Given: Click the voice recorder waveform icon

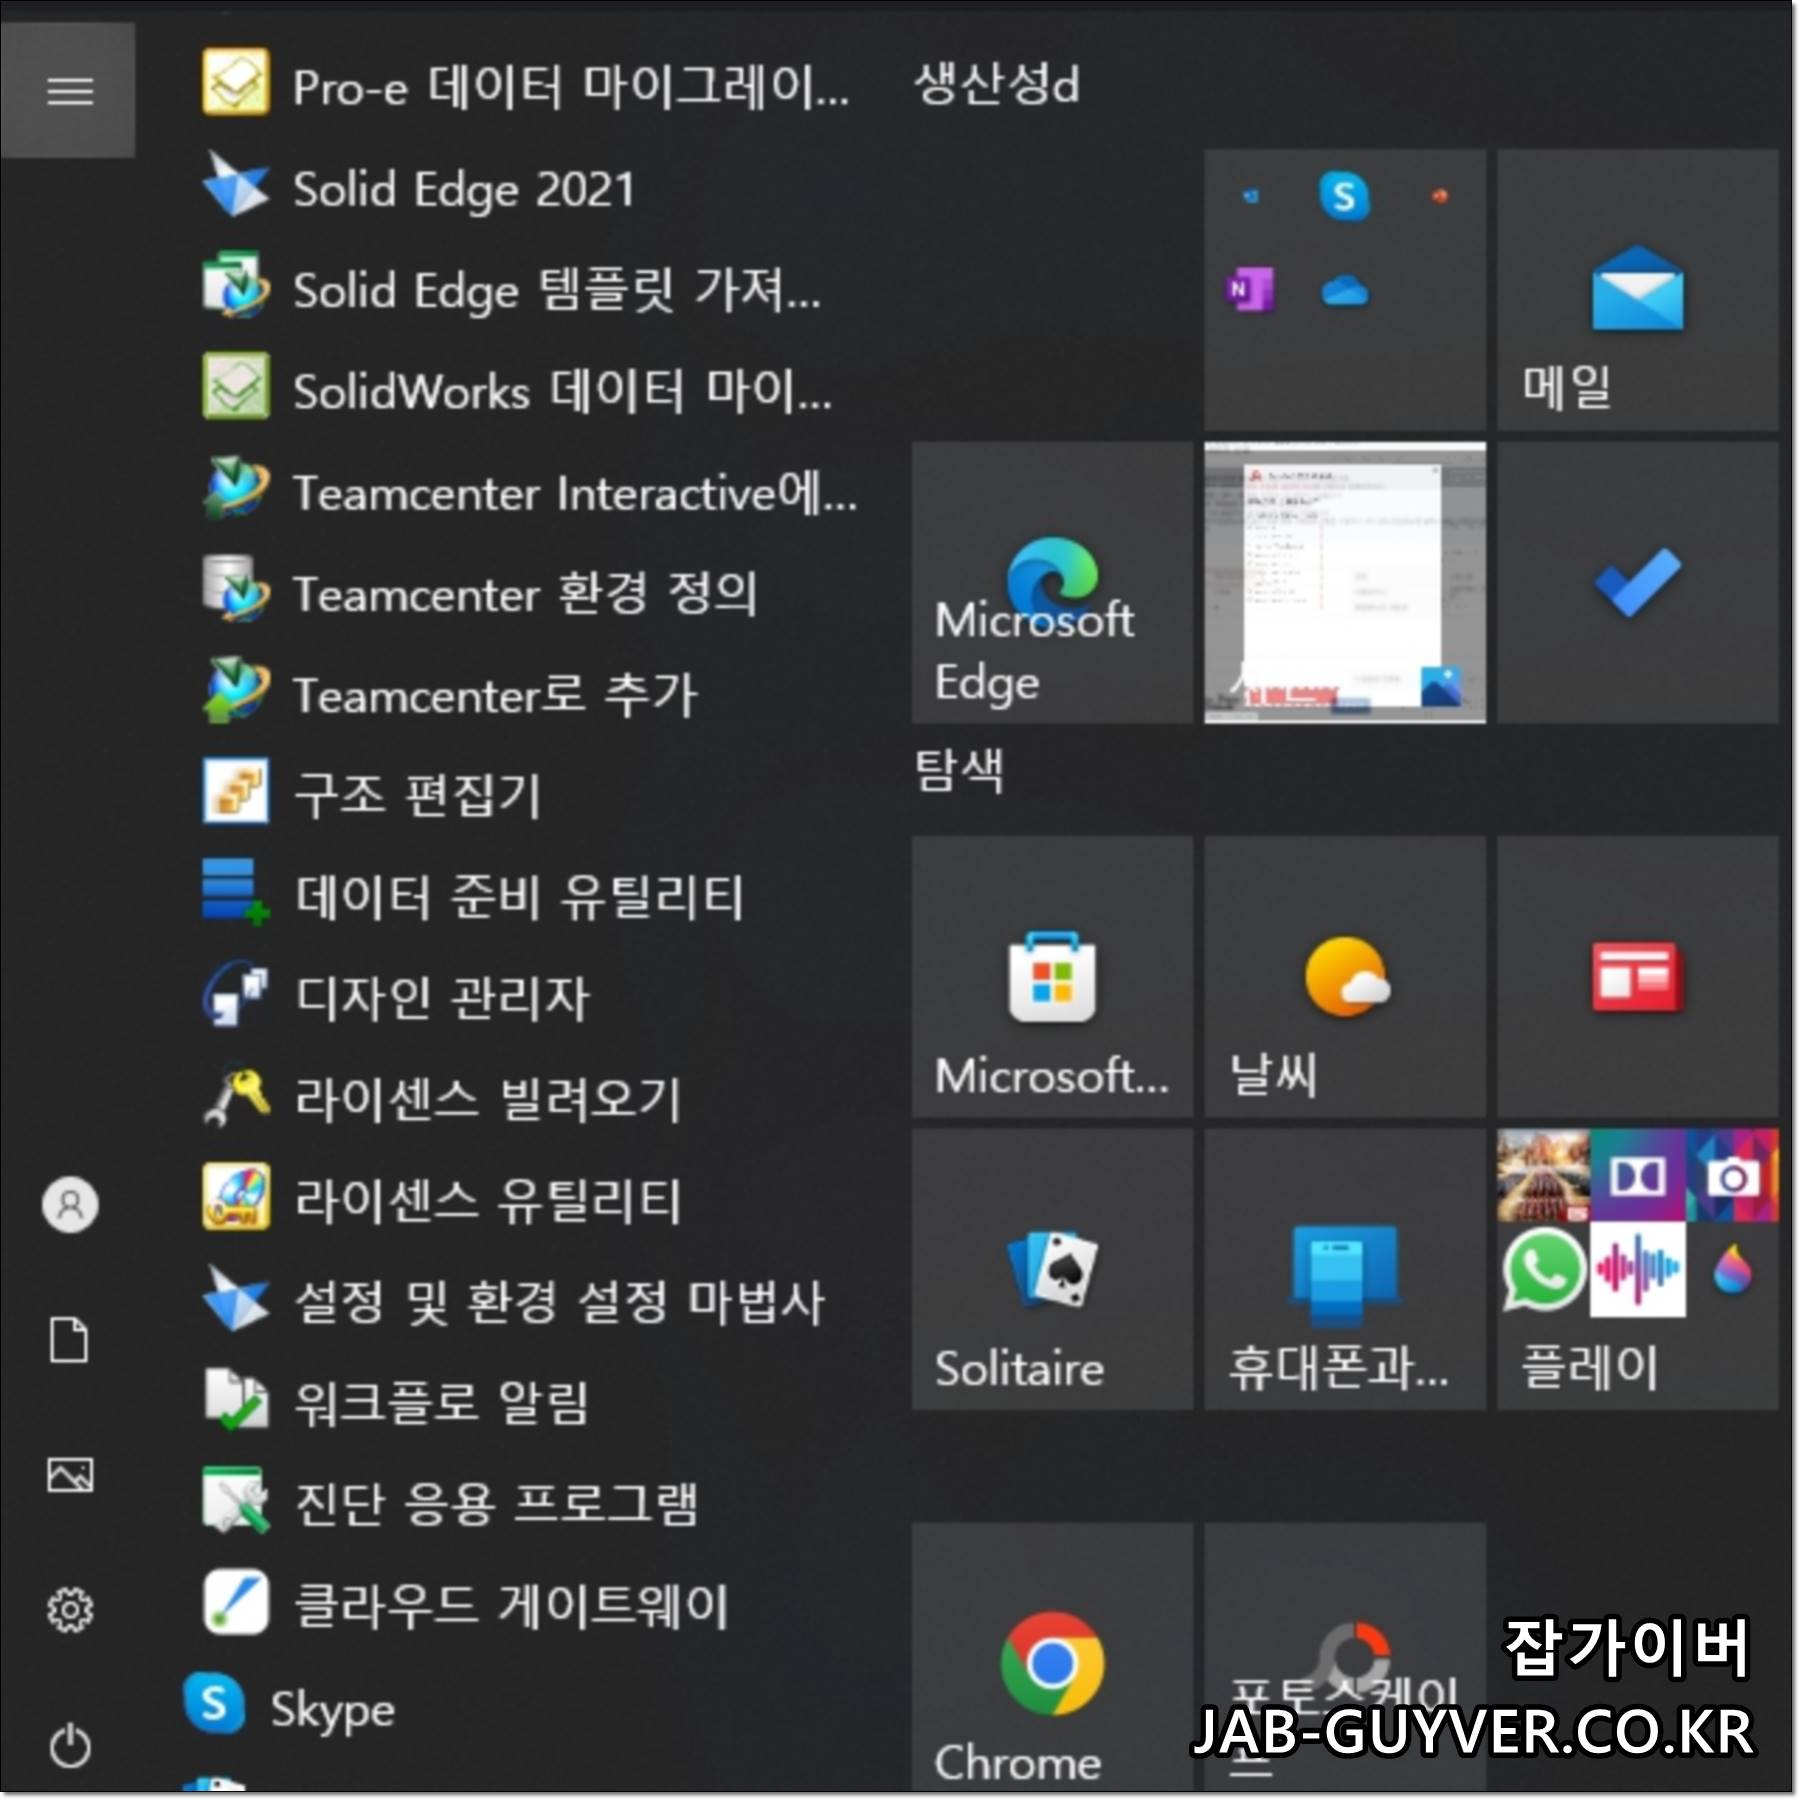Looking at the screenshot, I should 1637,1269.
